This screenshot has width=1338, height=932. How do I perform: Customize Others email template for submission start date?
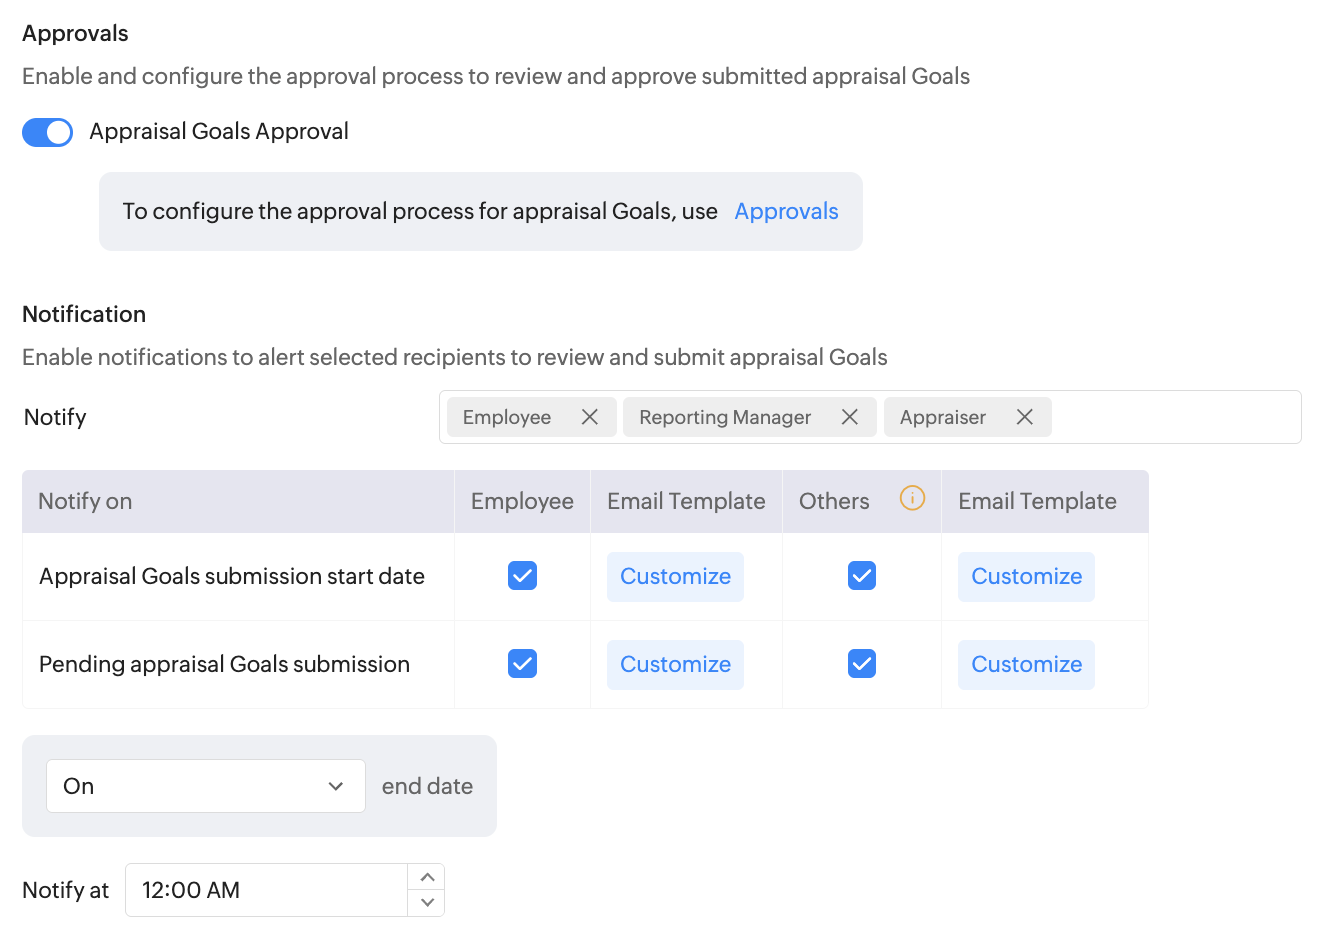[1026, 577]
